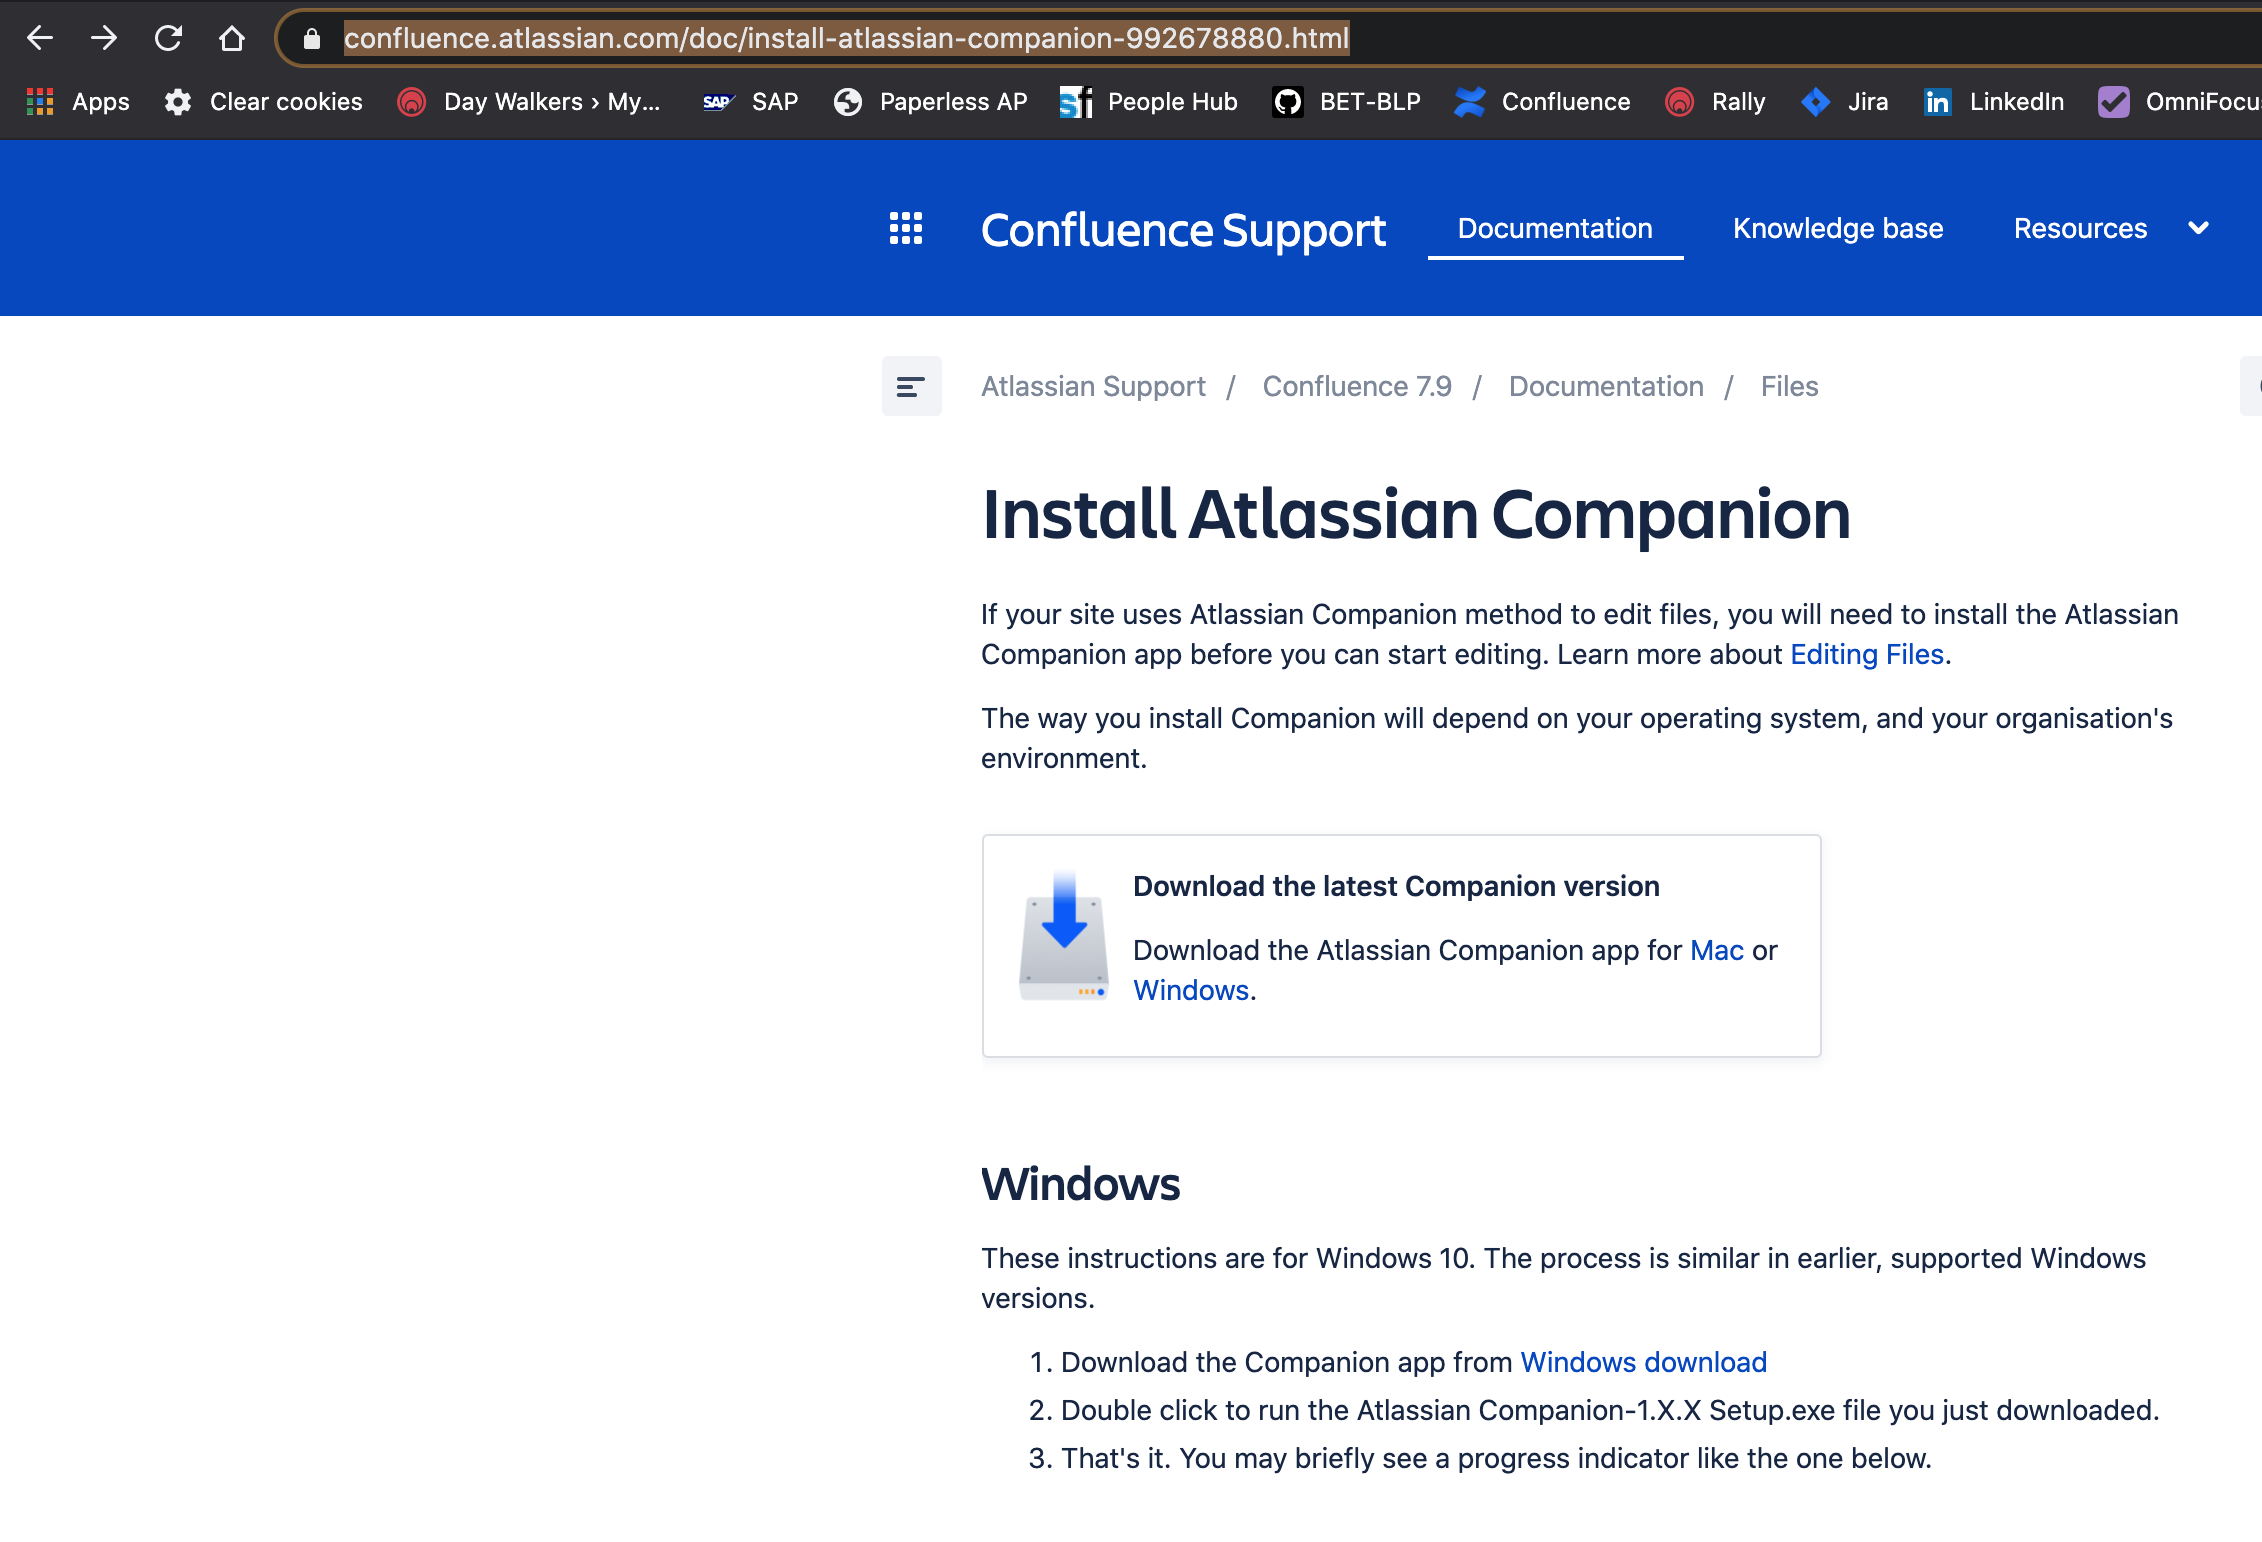Open the browser home page icon
2262x1542 pixels.
click(232, 37)
